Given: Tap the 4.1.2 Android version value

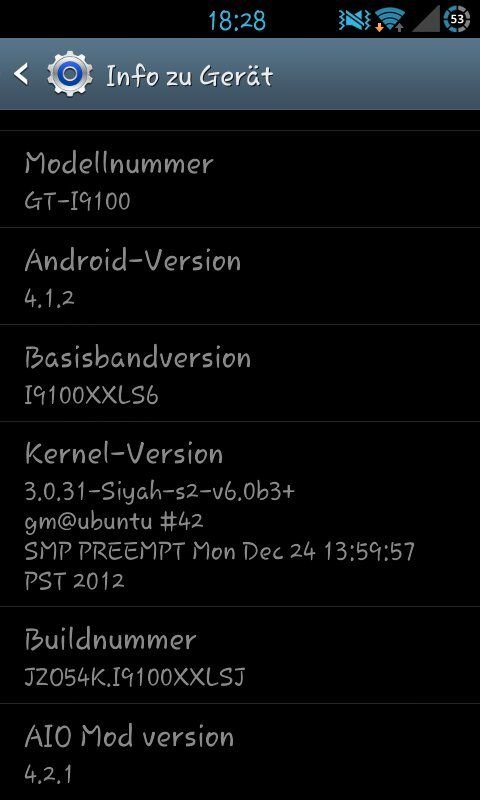Looking at the screenshot, I should (49, 298).
